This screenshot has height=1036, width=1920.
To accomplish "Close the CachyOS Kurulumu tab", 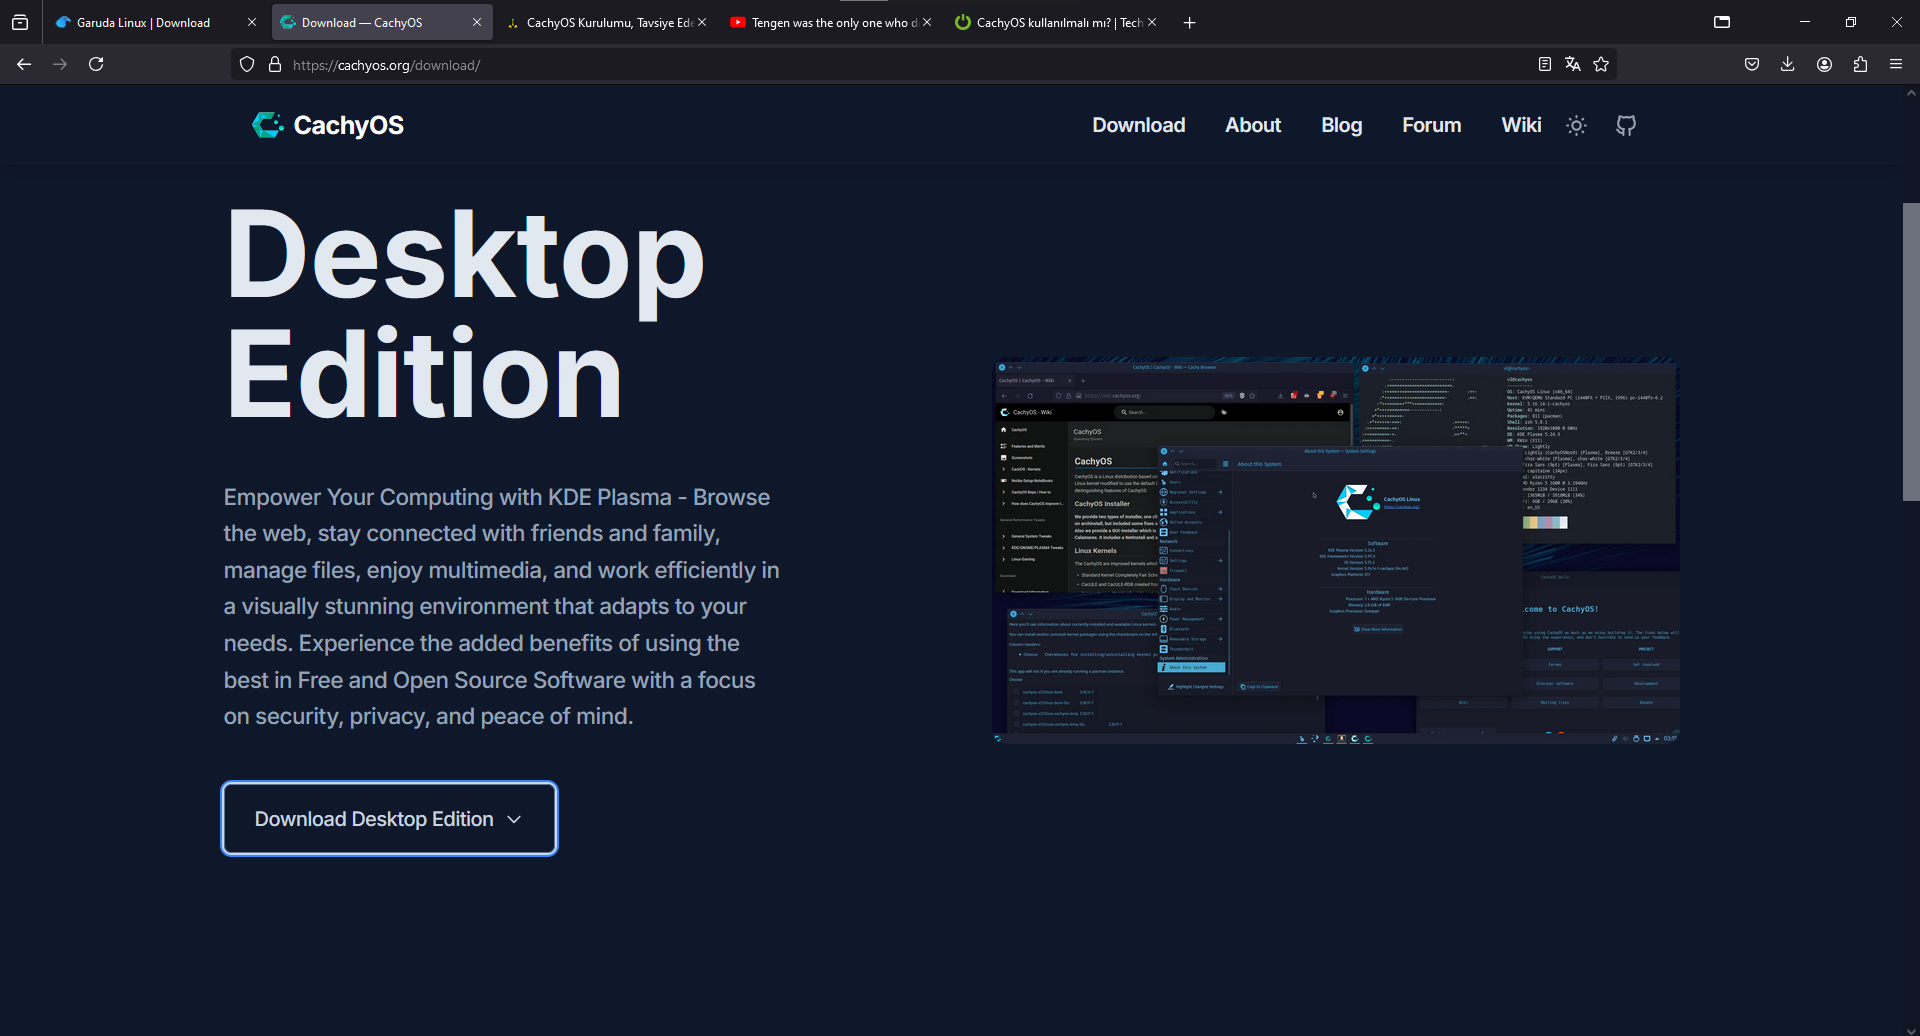I will (x=701, y=22).
